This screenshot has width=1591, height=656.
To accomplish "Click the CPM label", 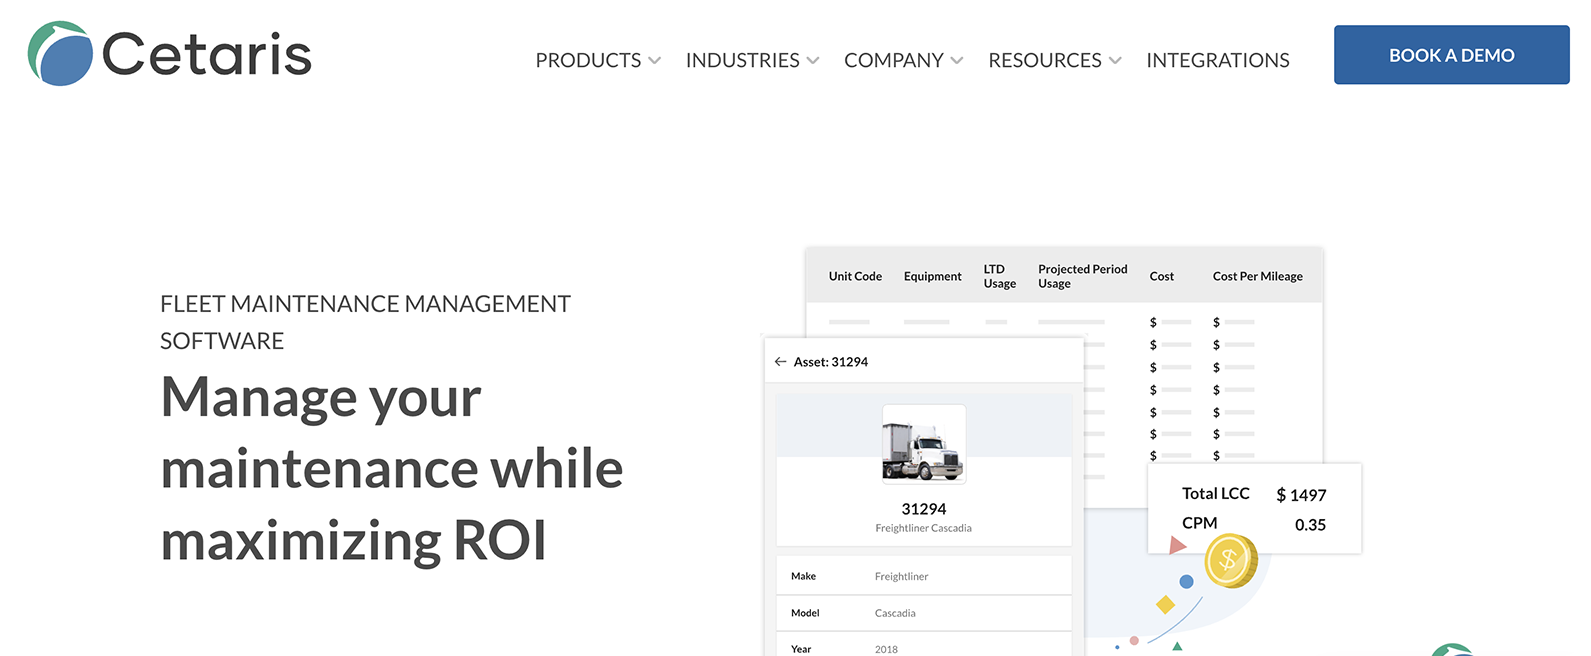I will [x=1200, y=523].
